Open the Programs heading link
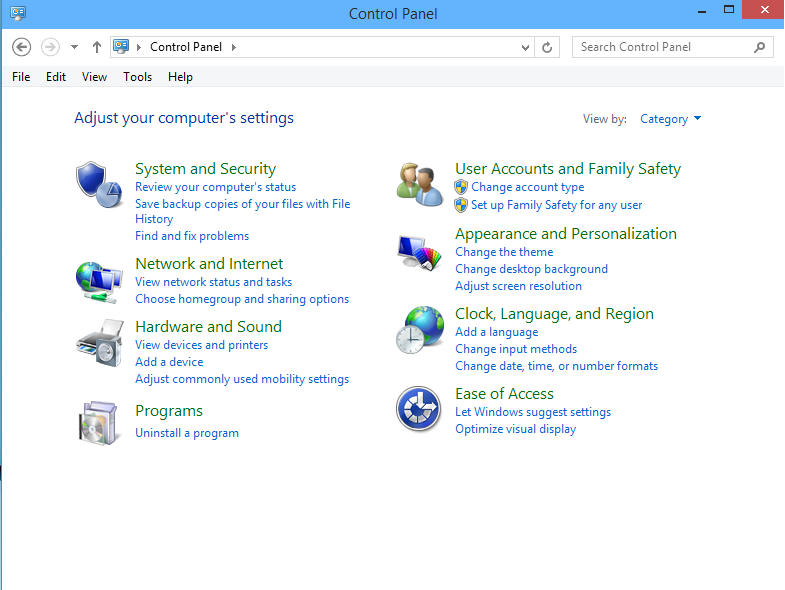This screenshot has width=785, height=590. 169,411
